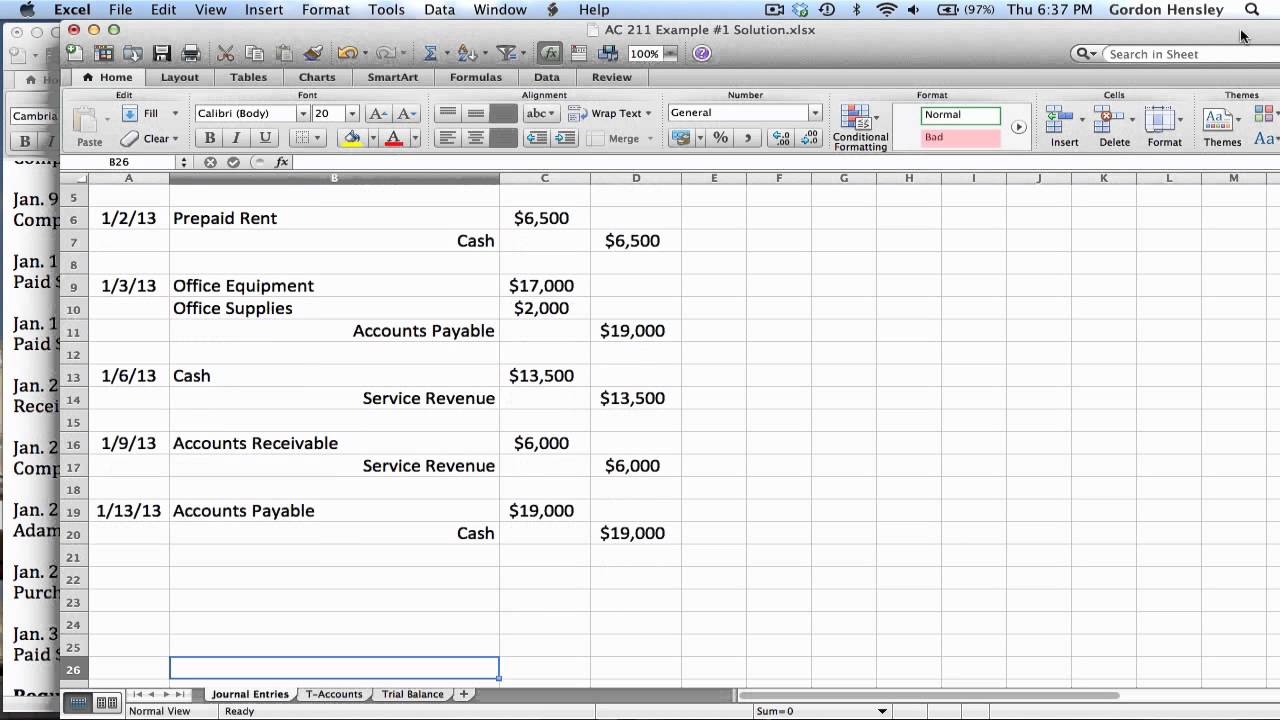The height and width of the screenshot is (720, 1280).
Task: Align text left in cell
Action: pyautogui.click(x=448, y=138)
